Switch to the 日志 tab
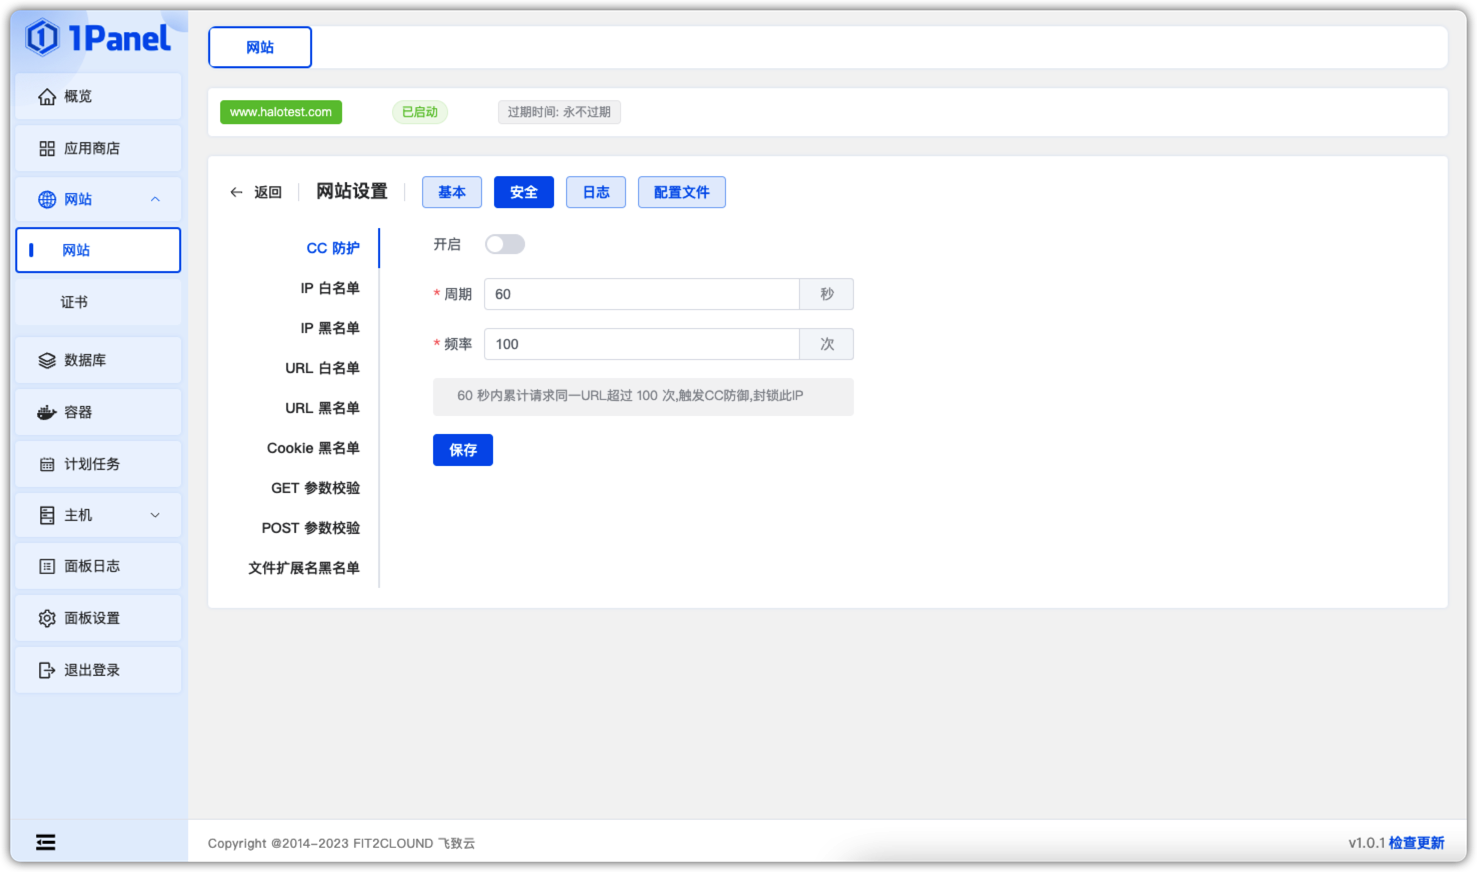Screen dimensions: 1477x872 pos(596,192)
